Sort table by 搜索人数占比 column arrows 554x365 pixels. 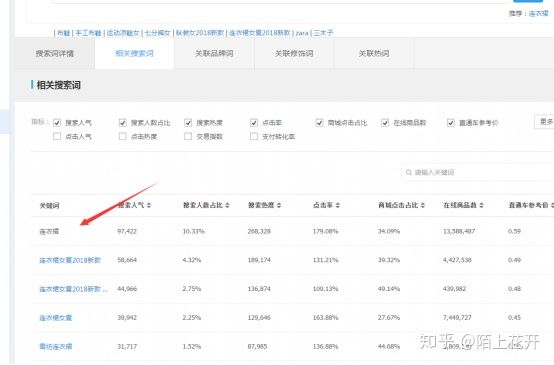[227, 205]
